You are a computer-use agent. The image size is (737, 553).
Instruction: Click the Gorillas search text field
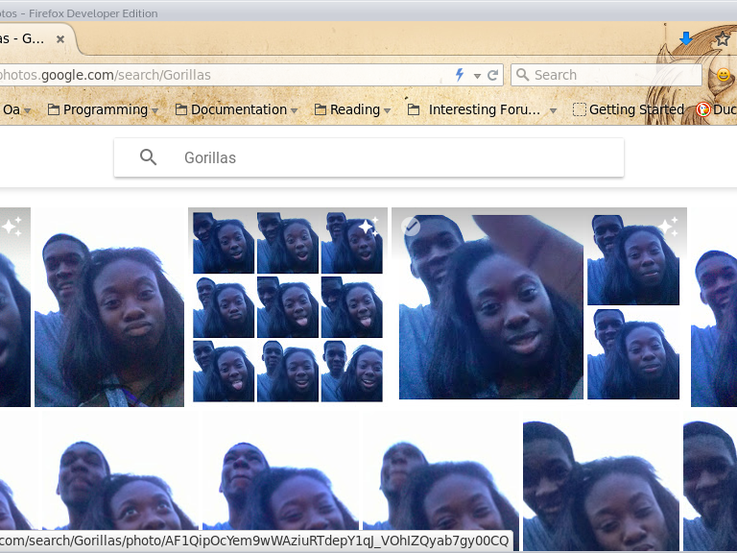[390, 158]
